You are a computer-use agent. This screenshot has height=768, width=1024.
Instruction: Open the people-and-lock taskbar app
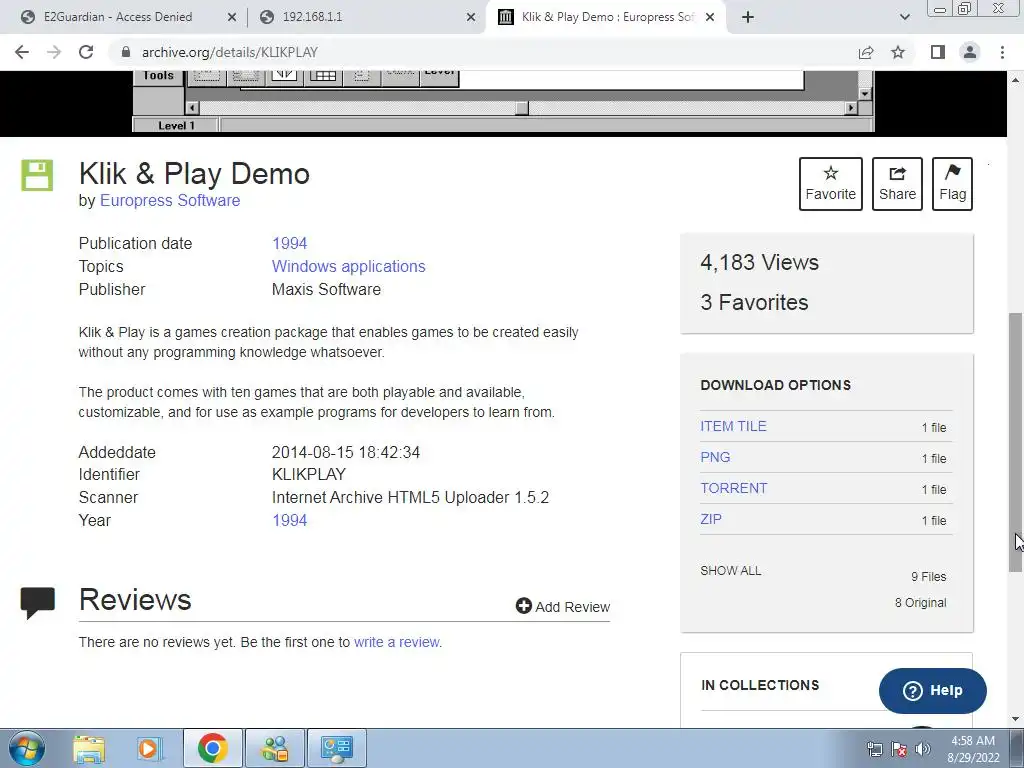[274, 748]
